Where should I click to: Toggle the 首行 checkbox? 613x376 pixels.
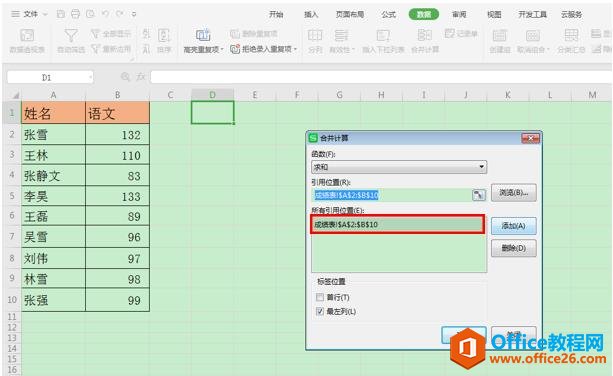(x=320, y=297)
